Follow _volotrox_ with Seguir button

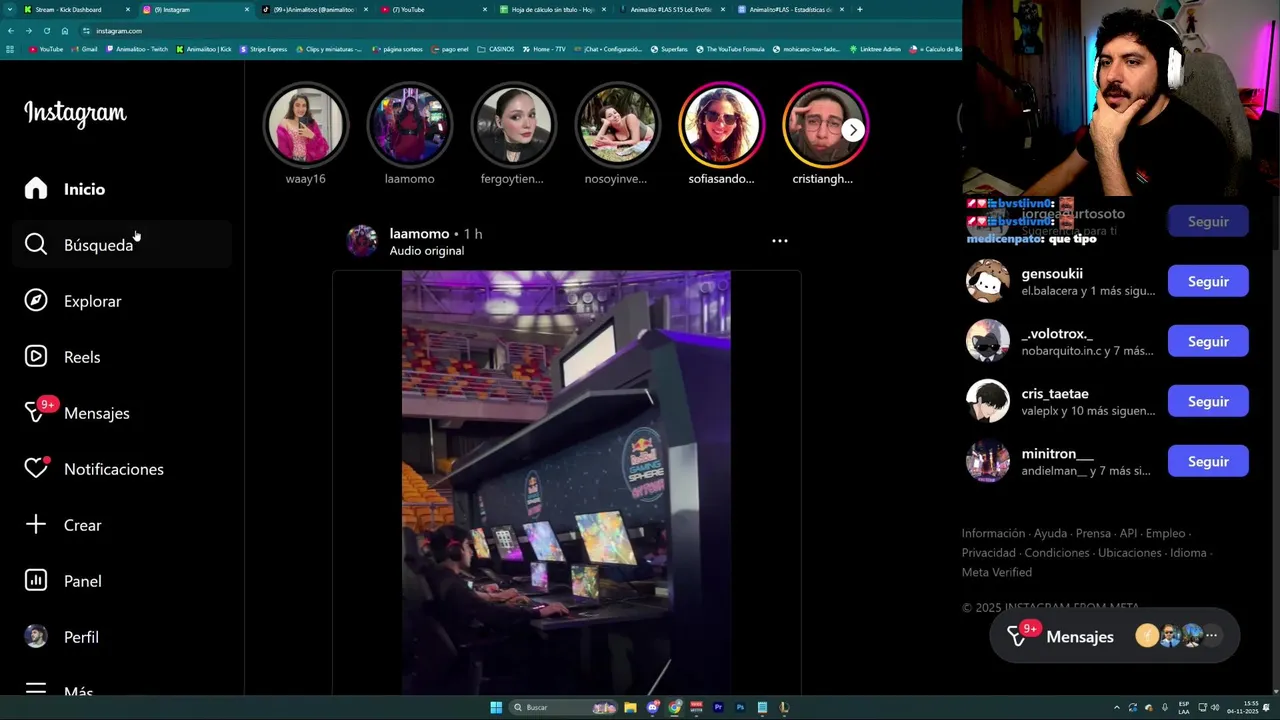1208,341
